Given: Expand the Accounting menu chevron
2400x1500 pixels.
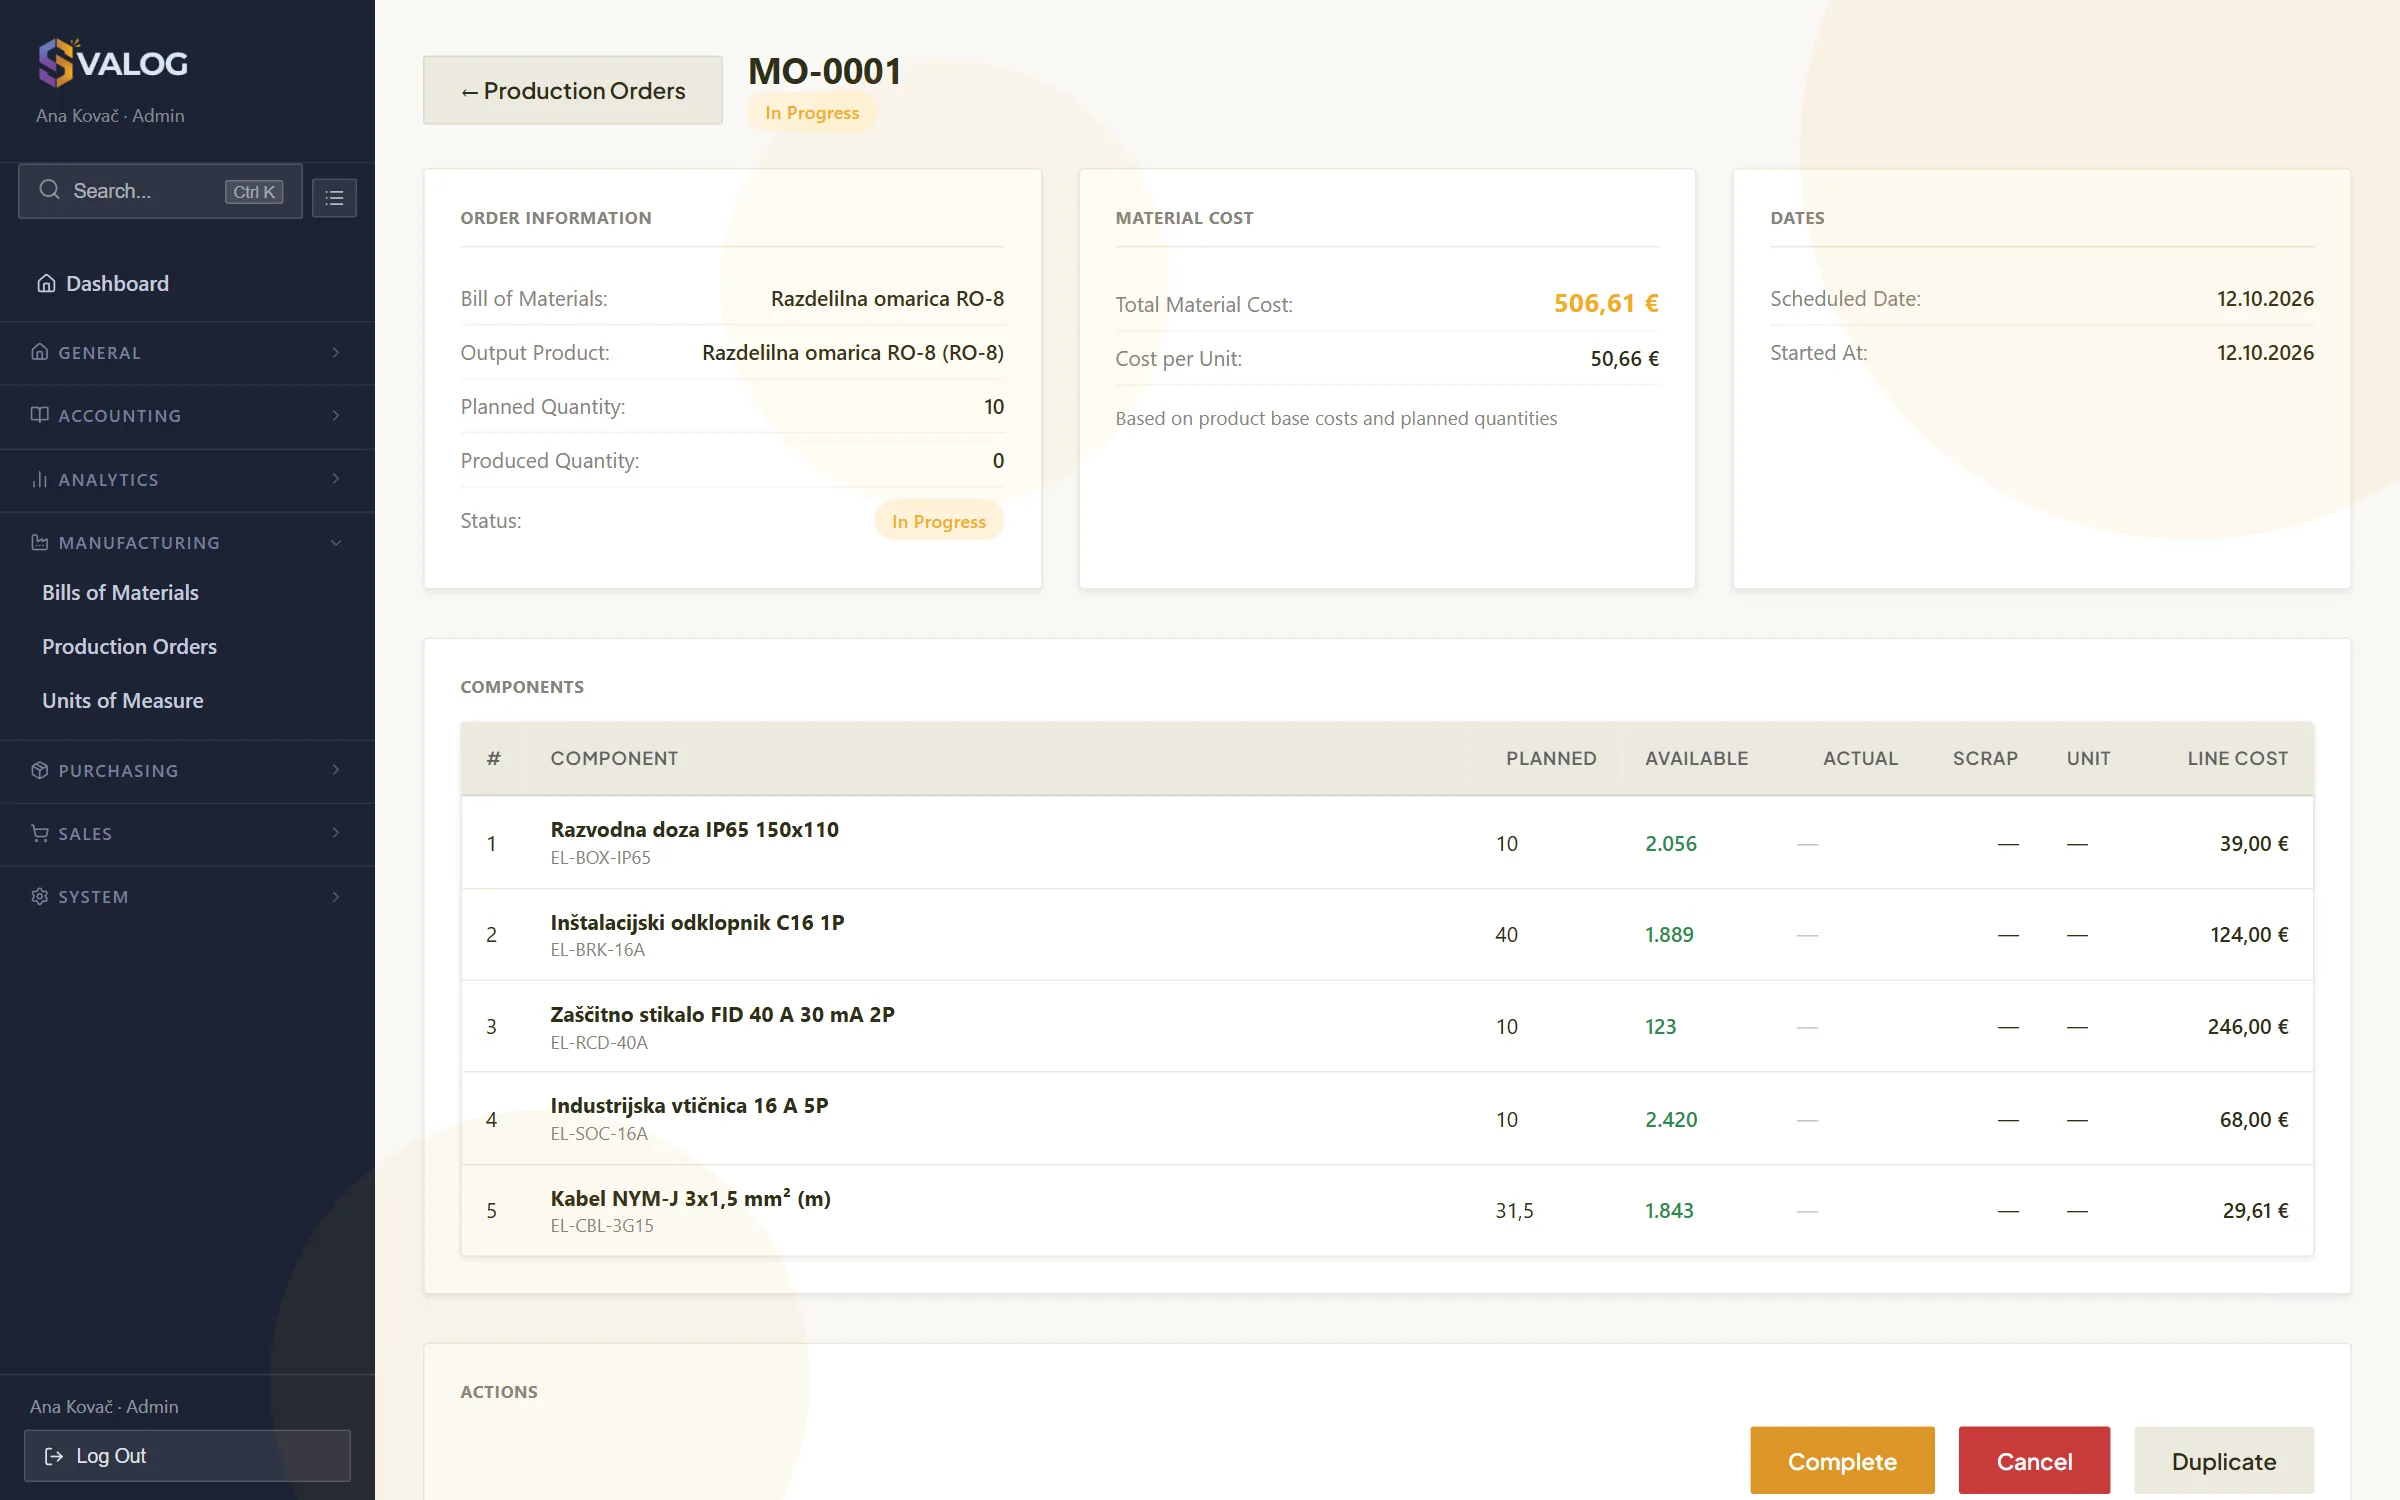Looking at the screenshot, I should (x=336, y=415).
